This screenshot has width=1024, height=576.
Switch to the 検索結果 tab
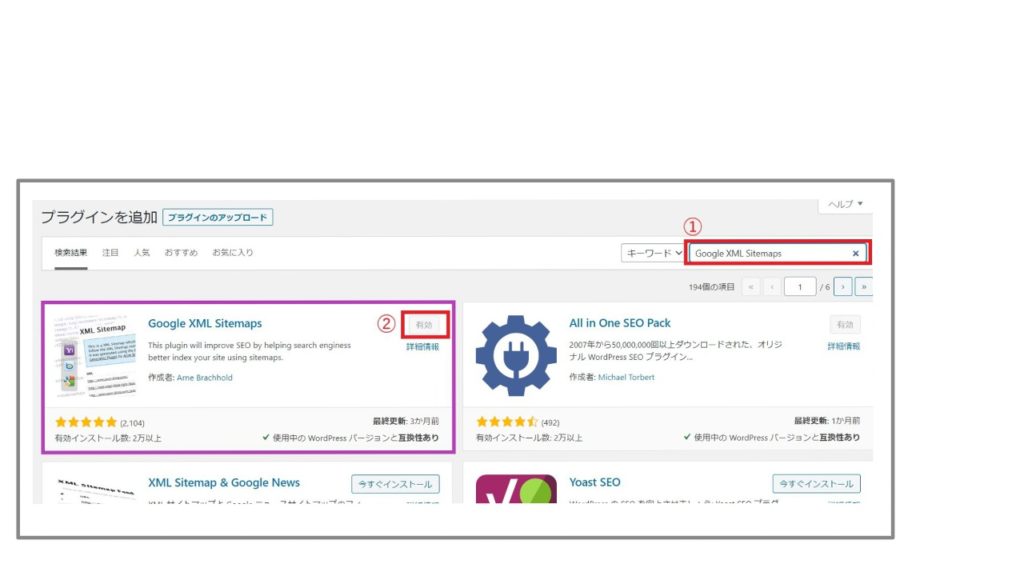(71, 253)
